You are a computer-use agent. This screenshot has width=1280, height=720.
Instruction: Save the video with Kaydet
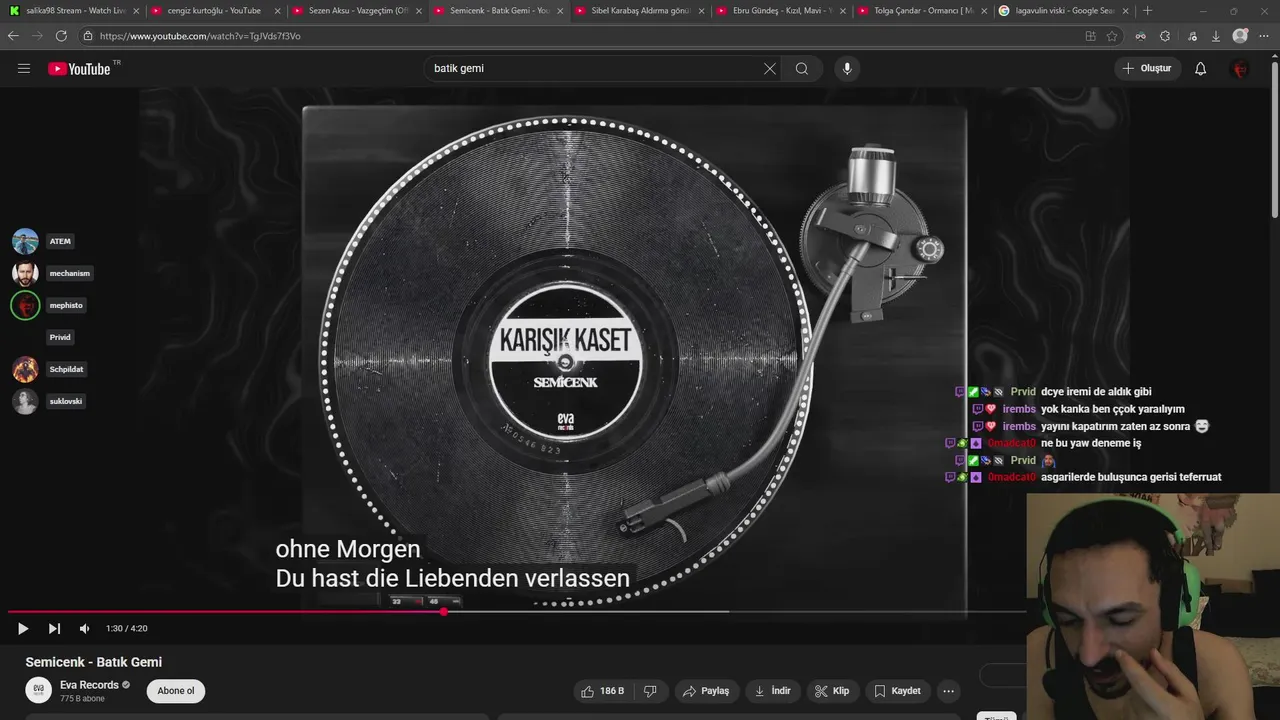click(x=897, y=691)
